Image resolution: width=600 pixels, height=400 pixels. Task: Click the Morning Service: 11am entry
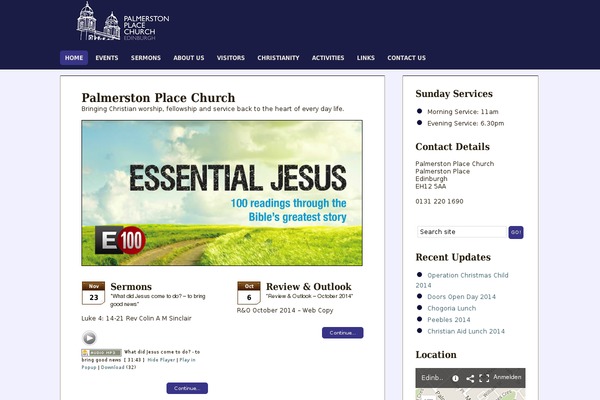click(463, 112)
